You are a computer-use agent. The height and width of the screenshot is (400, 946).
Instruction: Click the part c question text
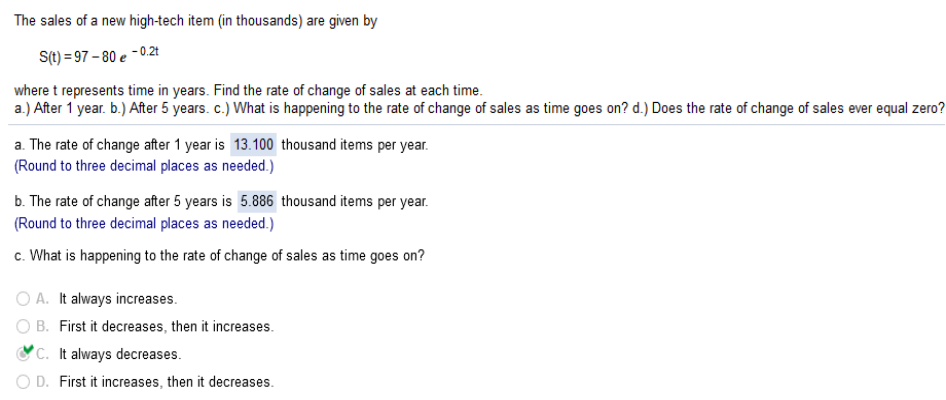pos(220,256)
